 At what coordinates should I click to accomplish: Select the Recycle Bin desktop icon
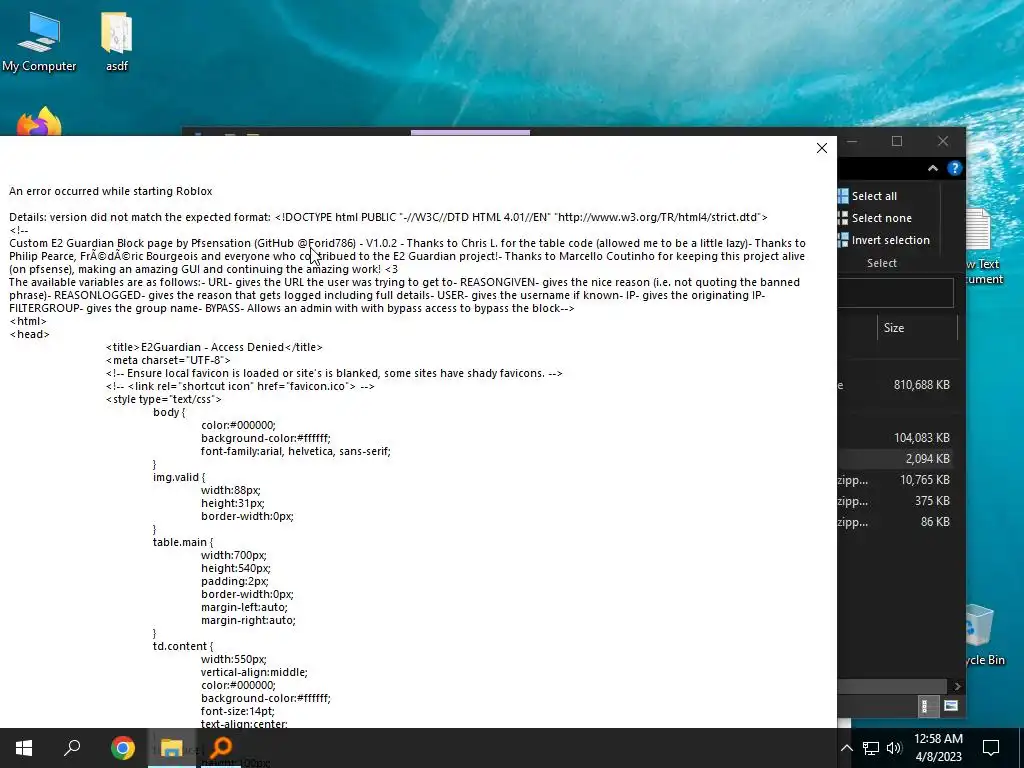click(985, 637)
